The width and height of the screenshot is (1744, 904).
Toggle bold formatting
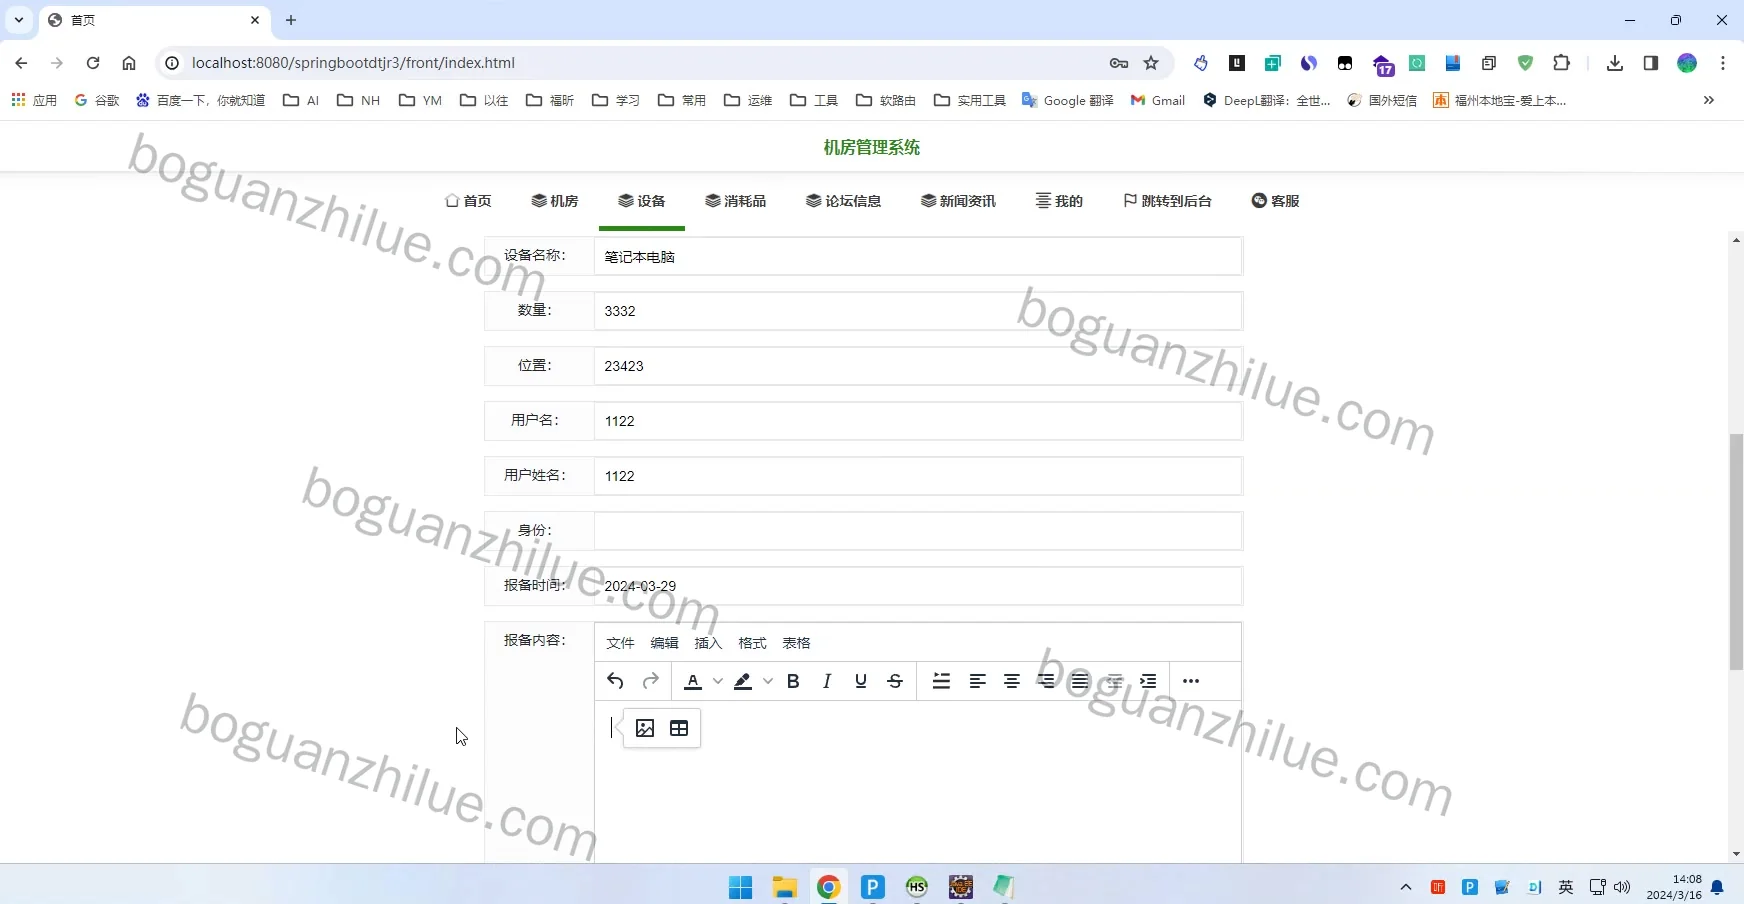(793, 681)
